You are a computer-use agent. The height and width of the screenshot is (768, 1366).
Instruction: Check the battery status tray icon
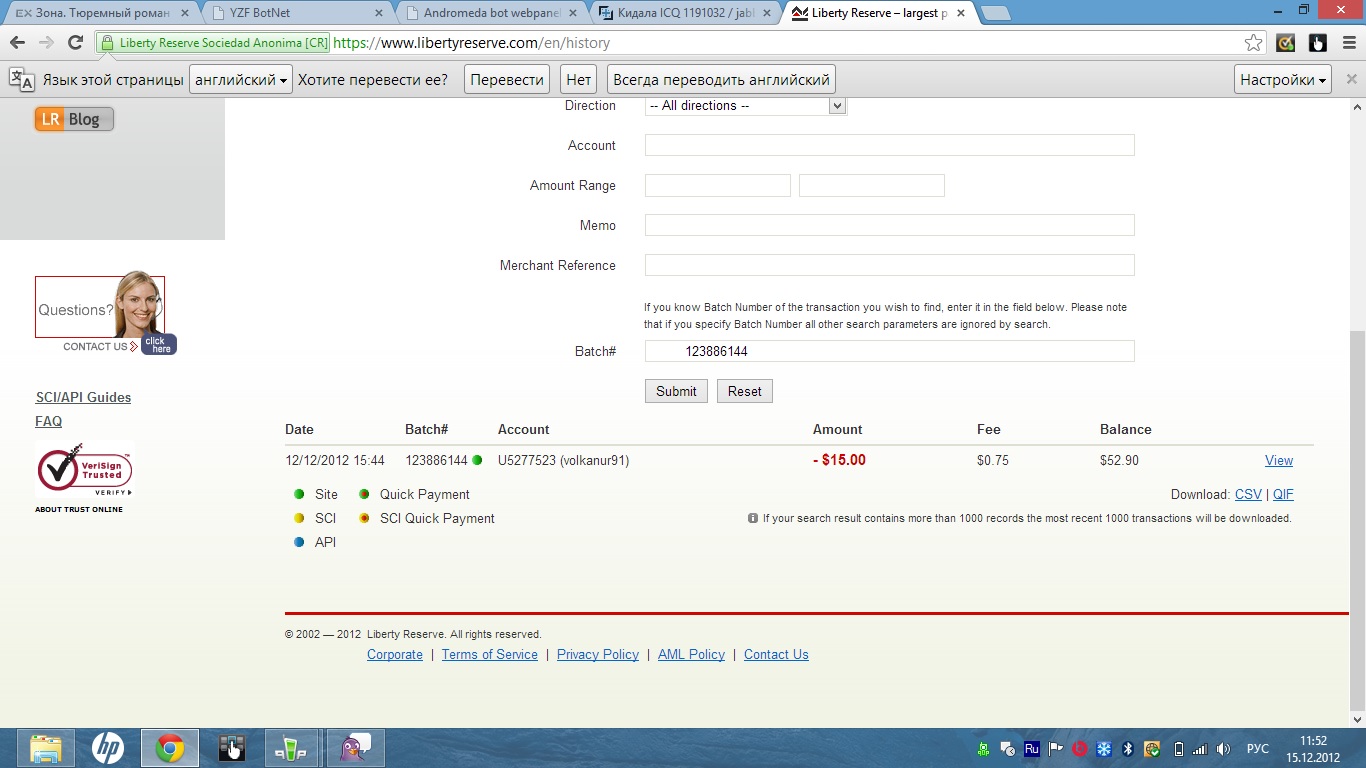point(1178,749)
